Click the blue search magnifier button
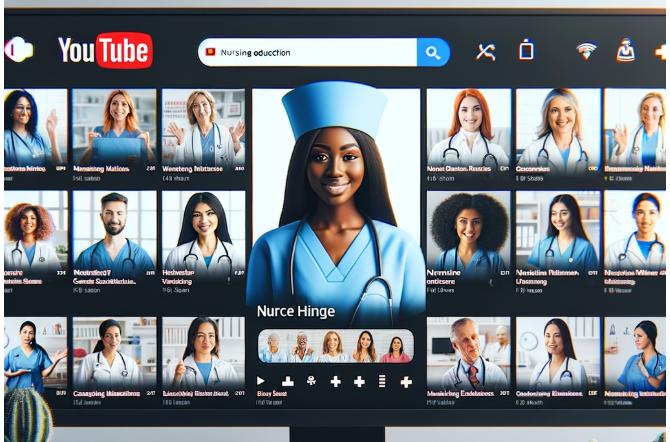 pos(433,52)
